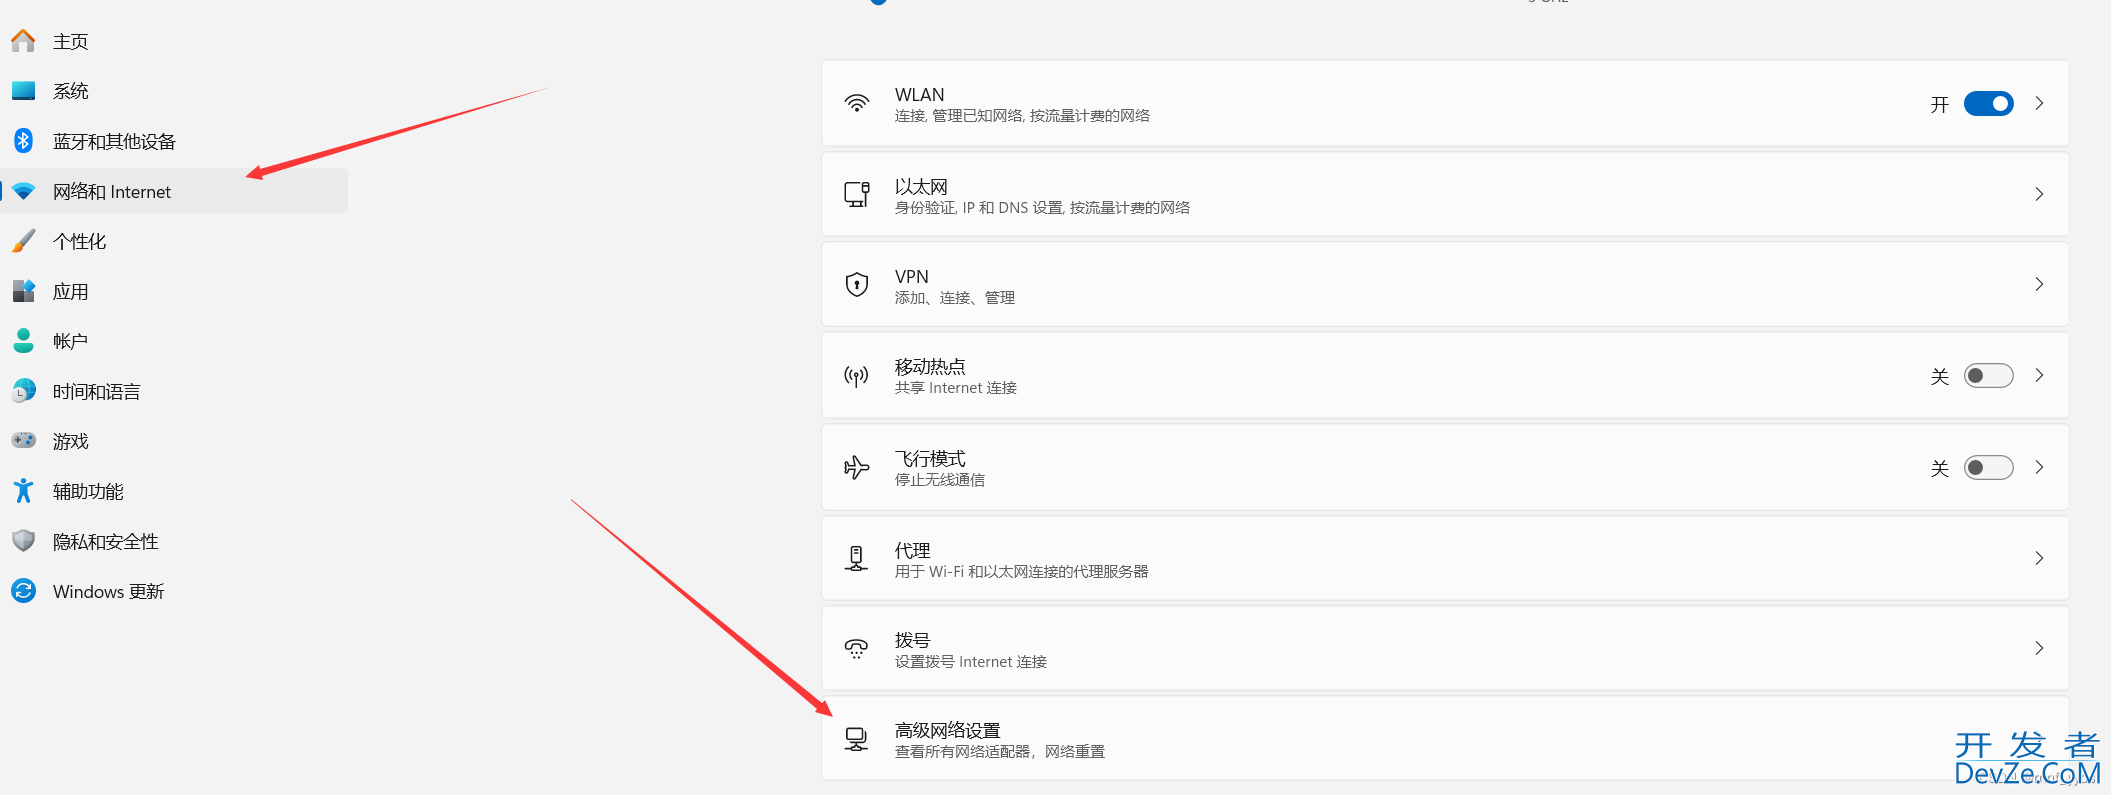Click the Gaming controller icon
This screenshot has height=795, width=2111.
coord(23,441)
